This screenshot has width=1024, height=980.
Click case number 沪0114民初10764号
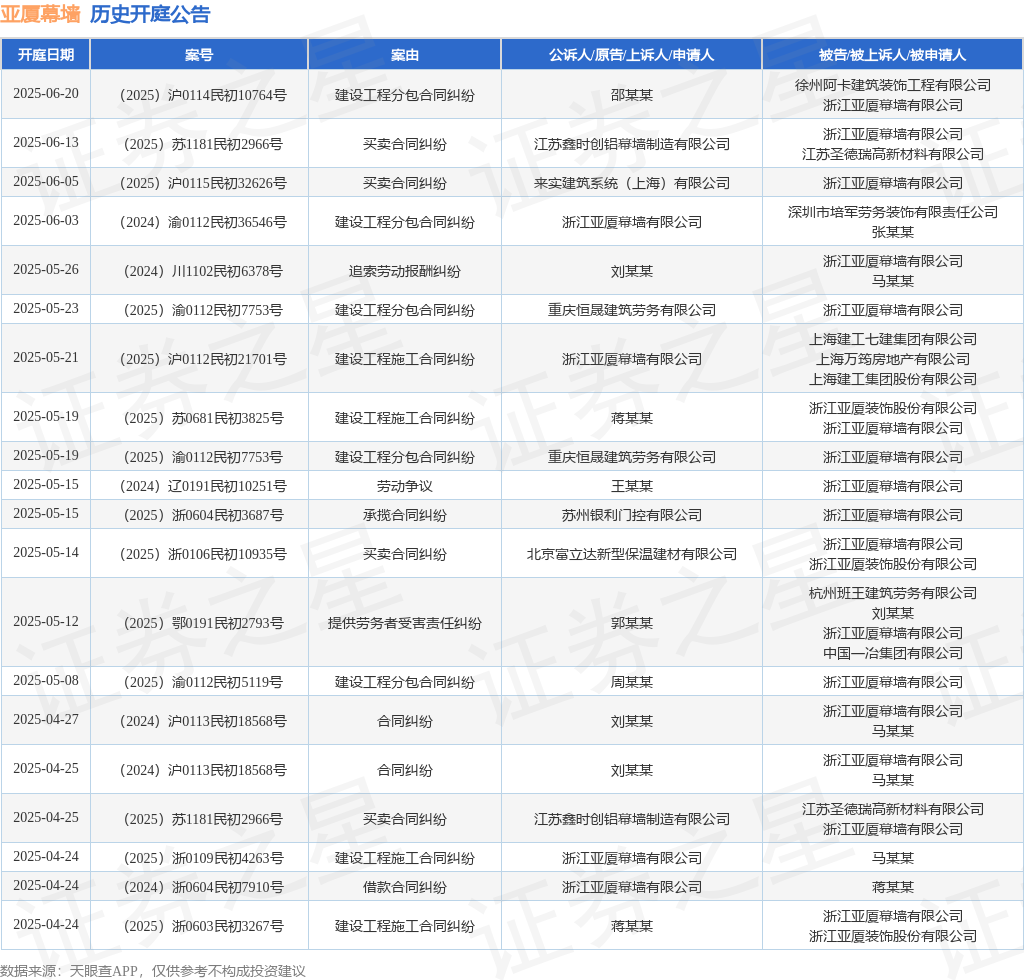coord(203,95)
